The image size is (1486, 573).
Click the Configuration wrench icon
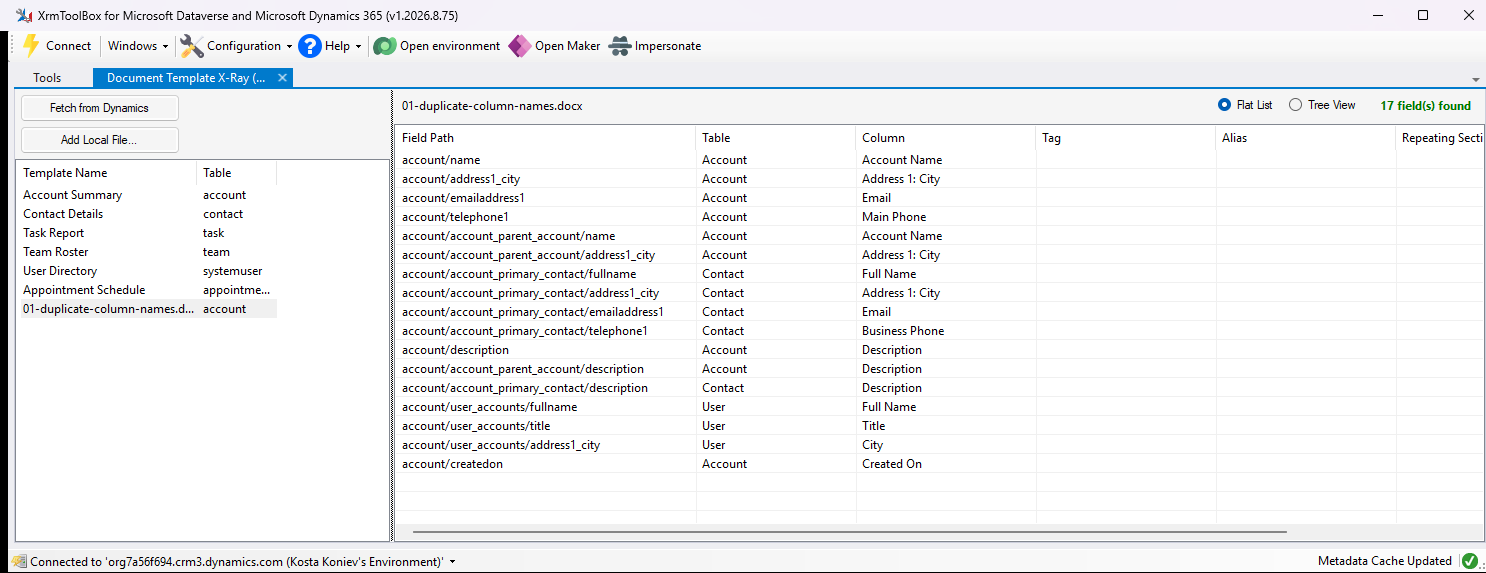tap(191, 46)
